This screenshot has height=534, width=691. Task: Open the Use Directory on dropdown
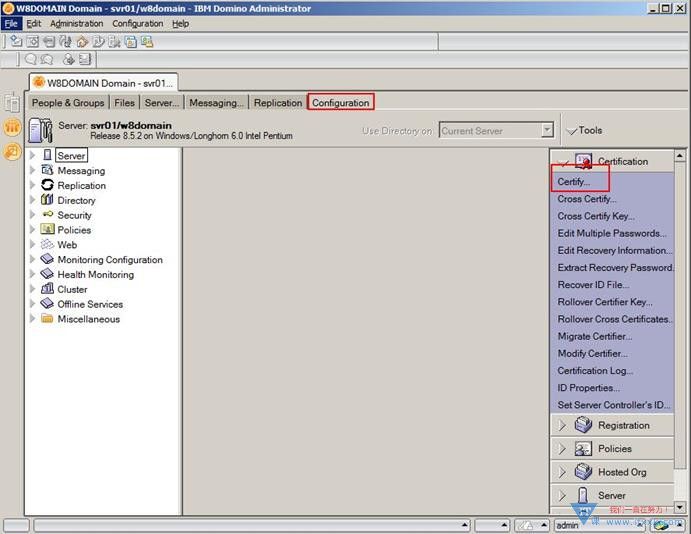click(x=547, y=130)
